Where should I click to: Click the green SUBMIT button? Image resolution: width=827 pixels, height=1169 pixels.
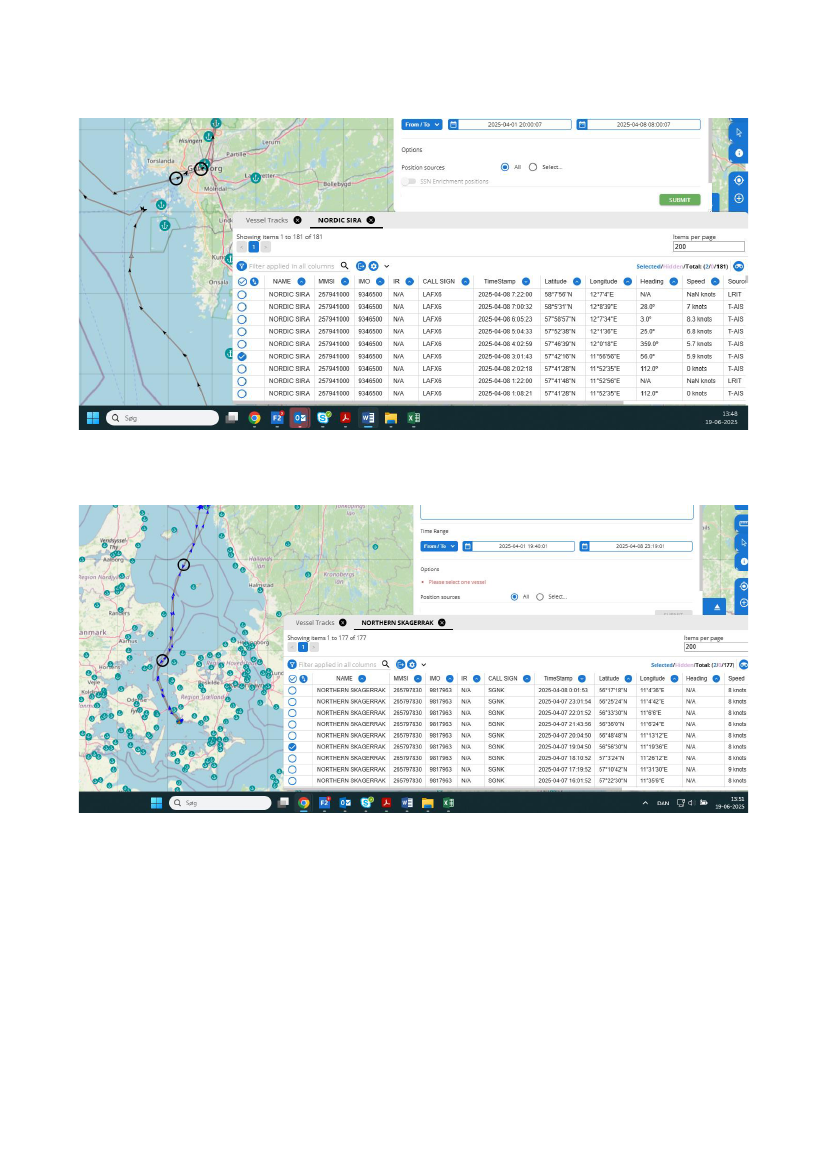point(679,200)
